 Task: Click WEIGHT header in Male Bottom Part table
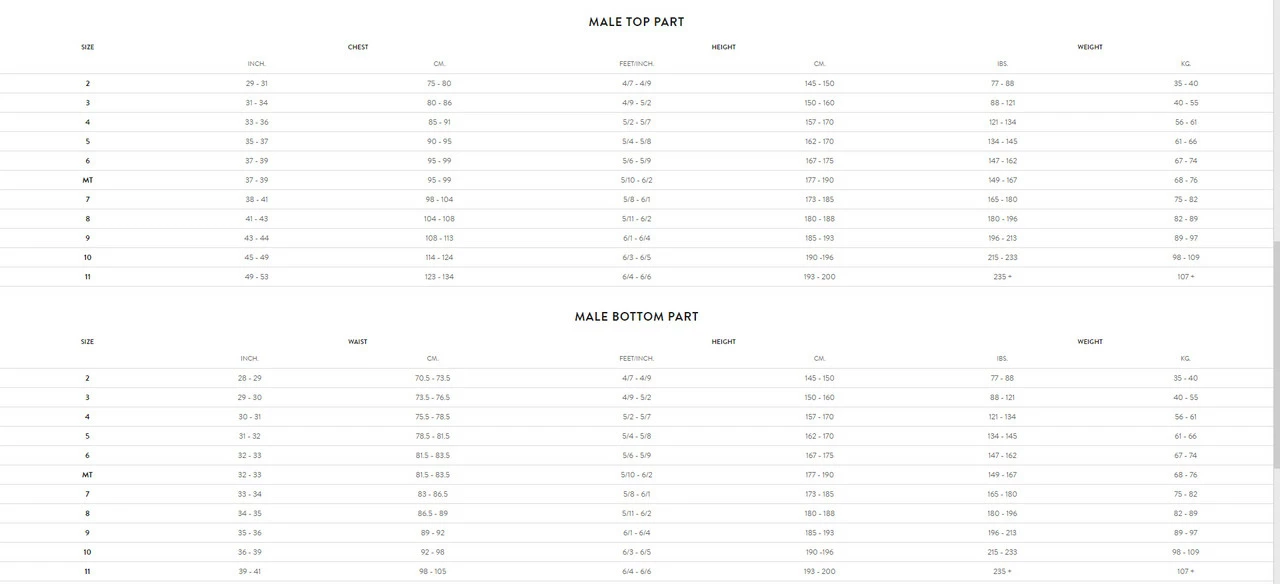pos(1090,342)
